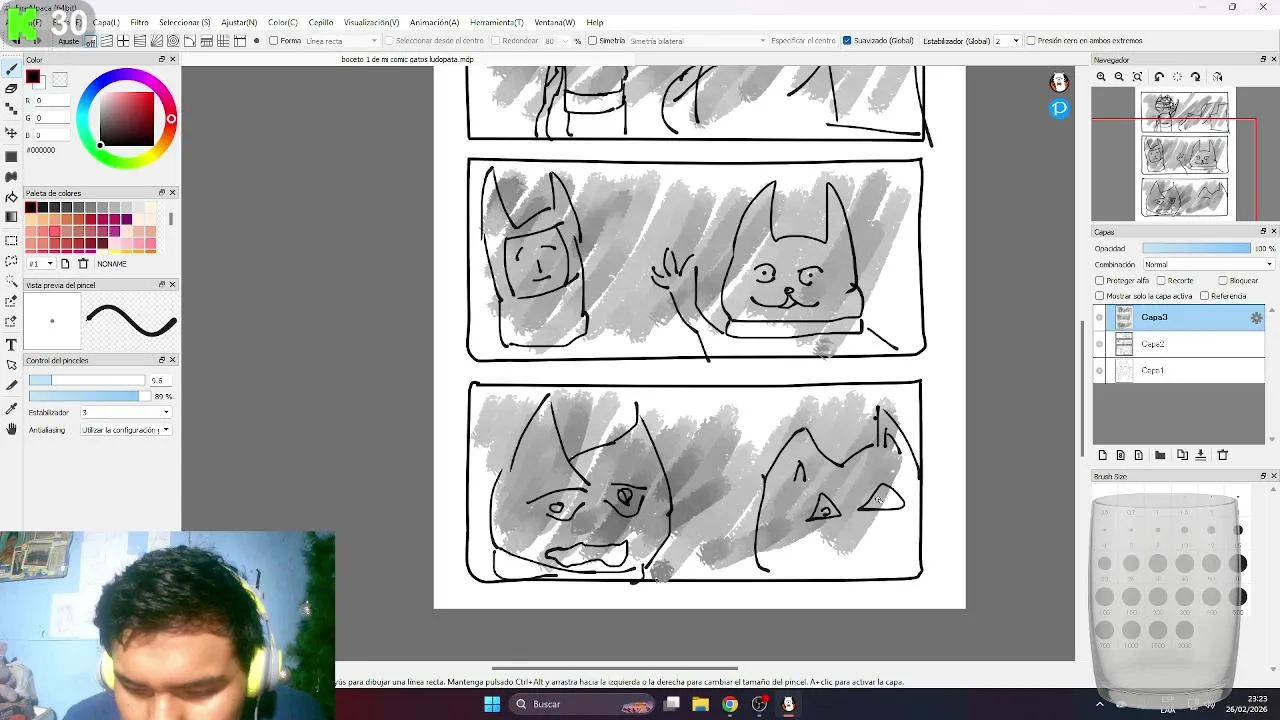The height and width of the screenshot is (720, 1280).
Task: Open the Filtro menu
Action: [x=139, y=22]
